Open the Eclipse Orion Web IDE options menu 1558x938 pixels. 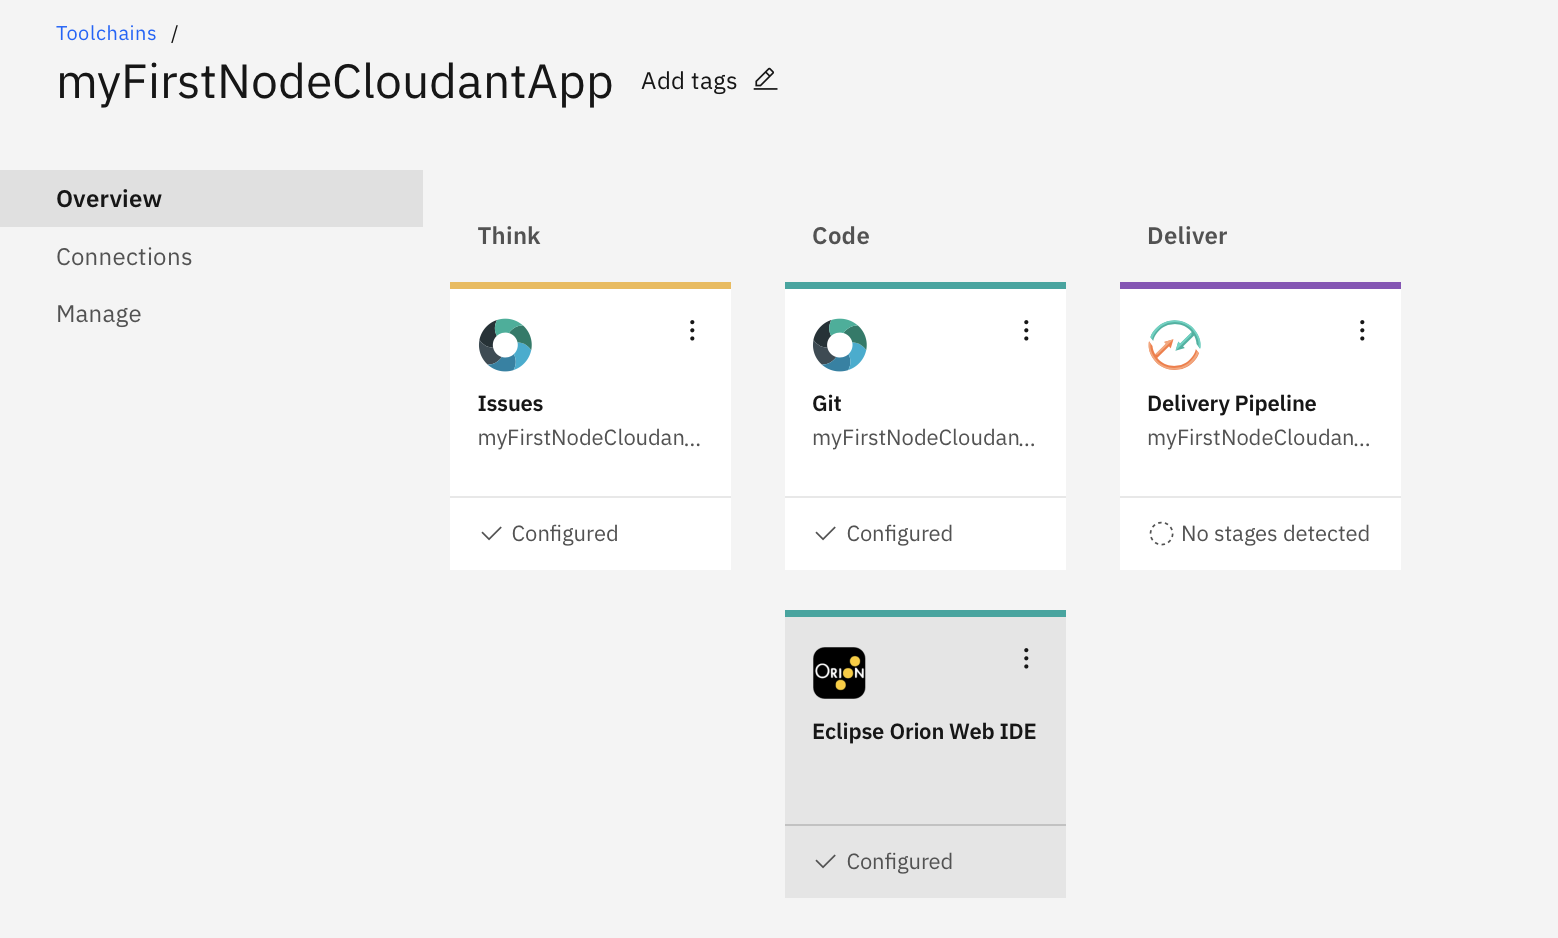point(1026,659)
